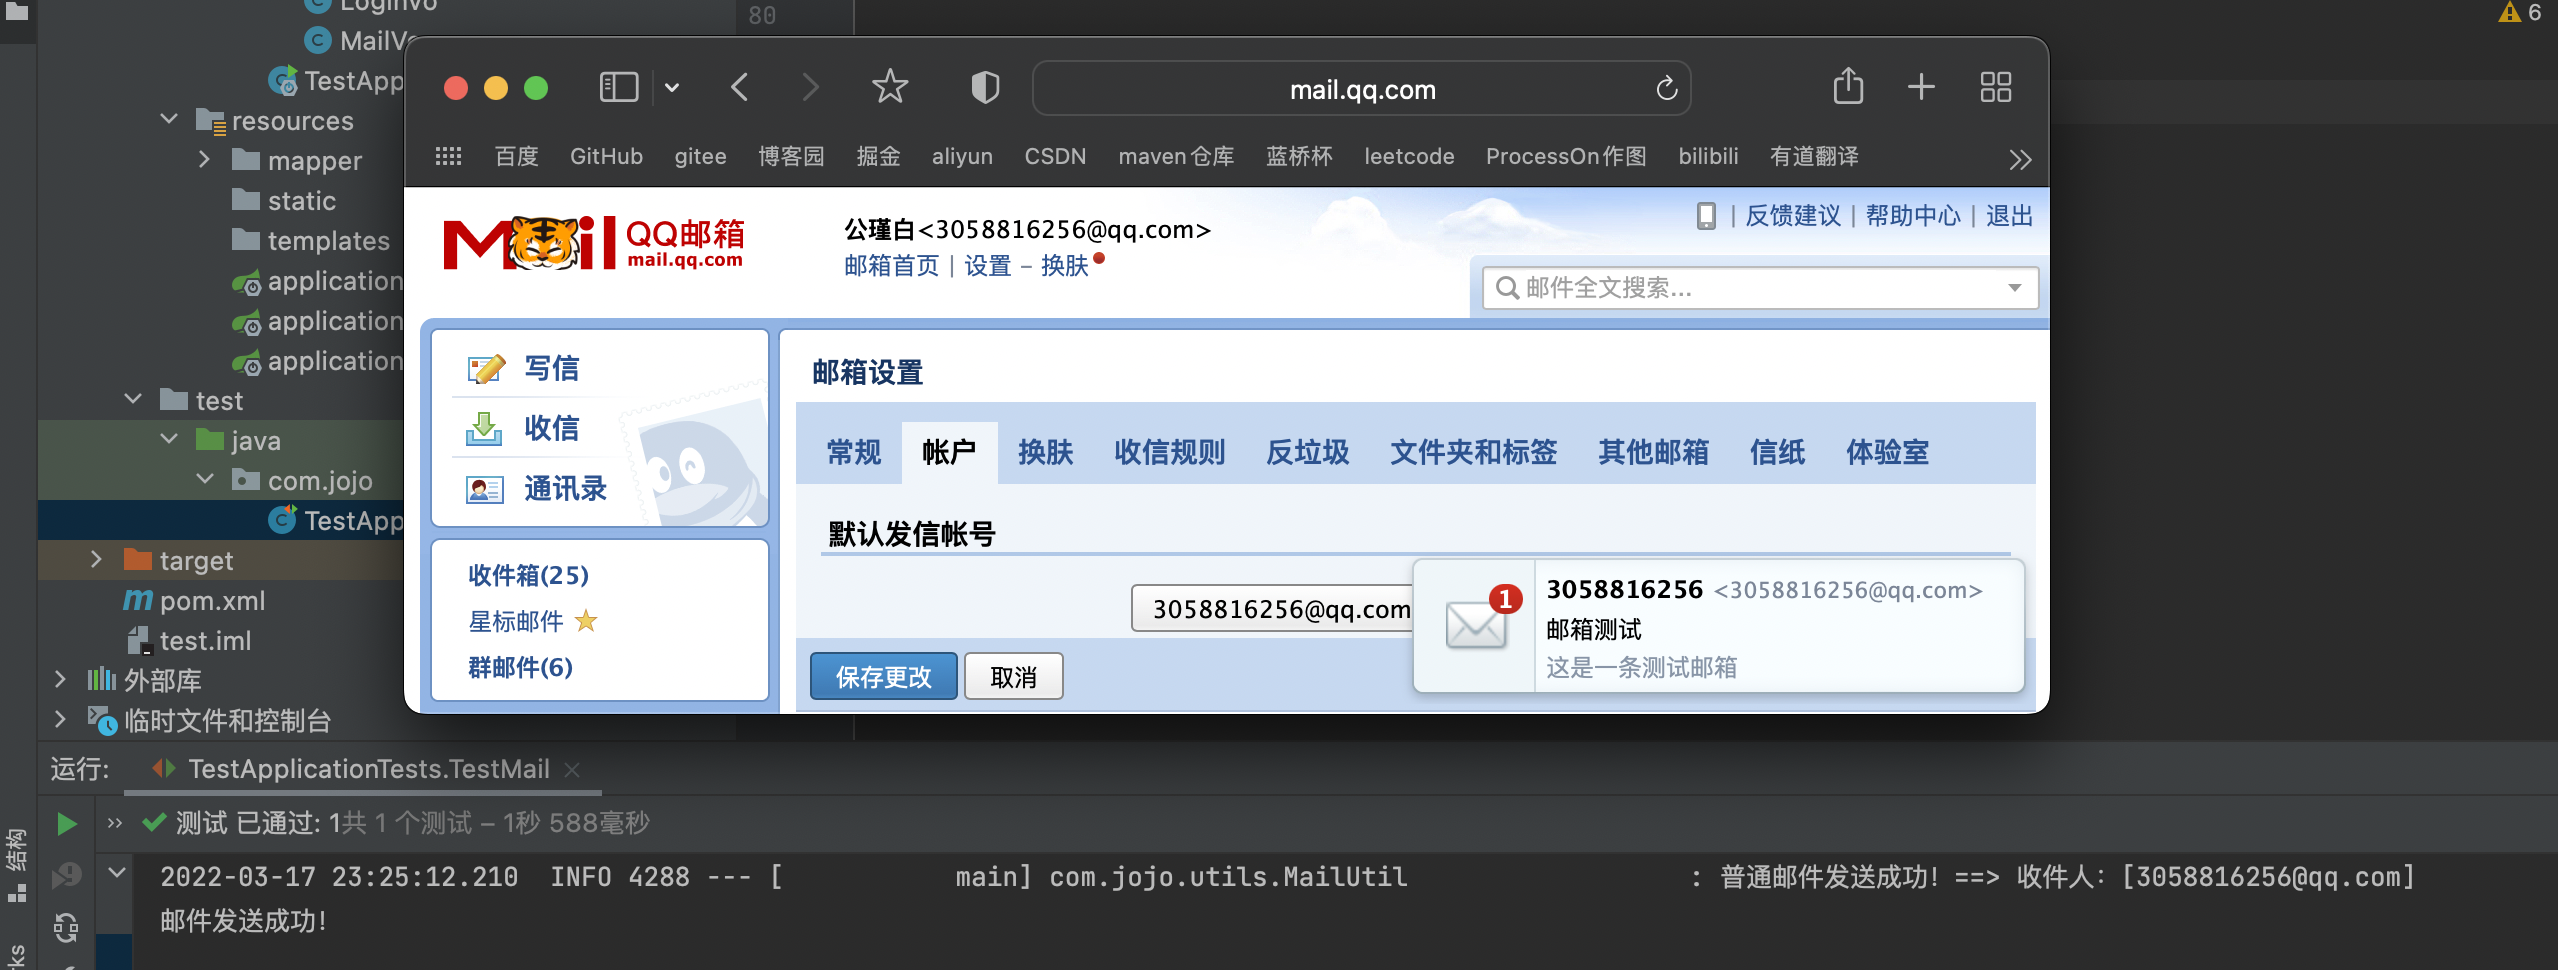
Task: Collapse the com.jojo package
Action: tap(205, 480)
